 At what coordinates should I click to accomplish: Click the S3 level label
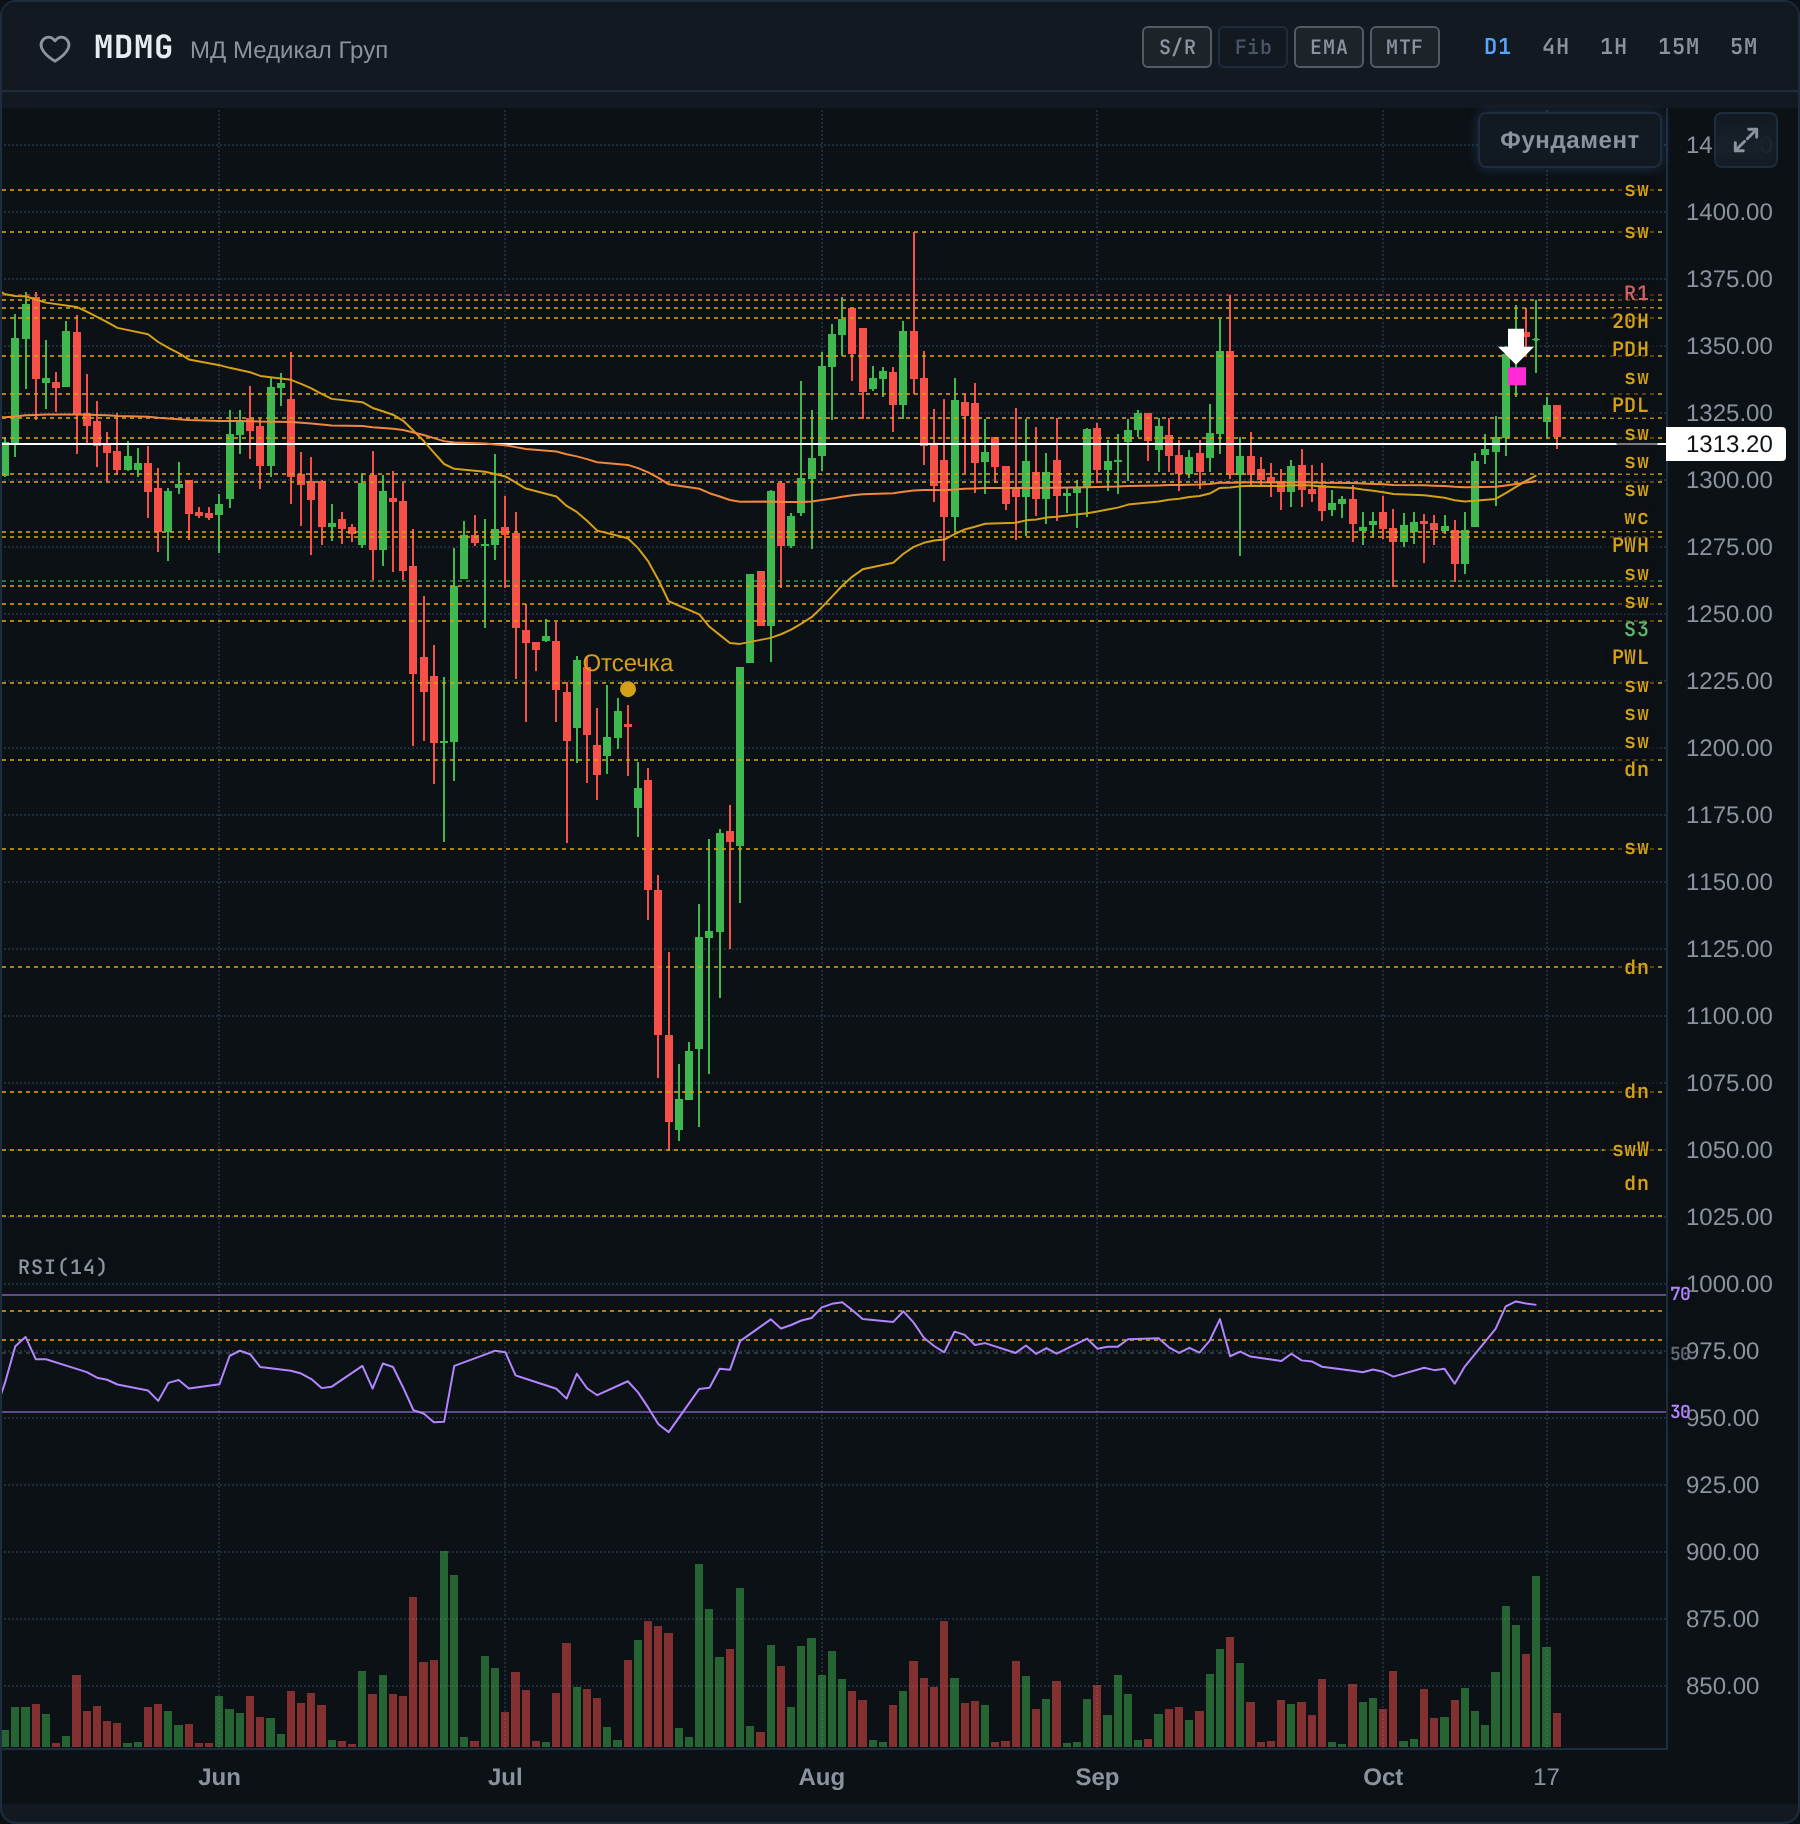1635,629
